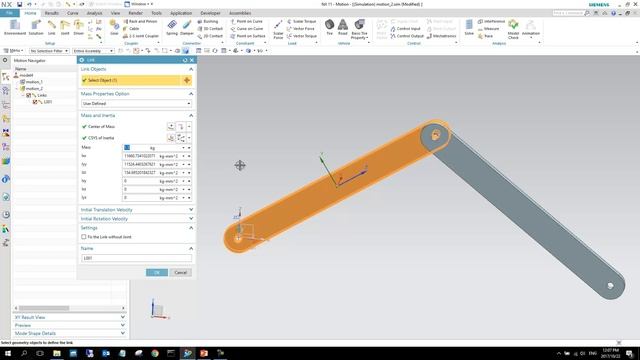Open Chrome from the taskbar
This screenshot has width=640, height=360.
(x=155, y=353)
